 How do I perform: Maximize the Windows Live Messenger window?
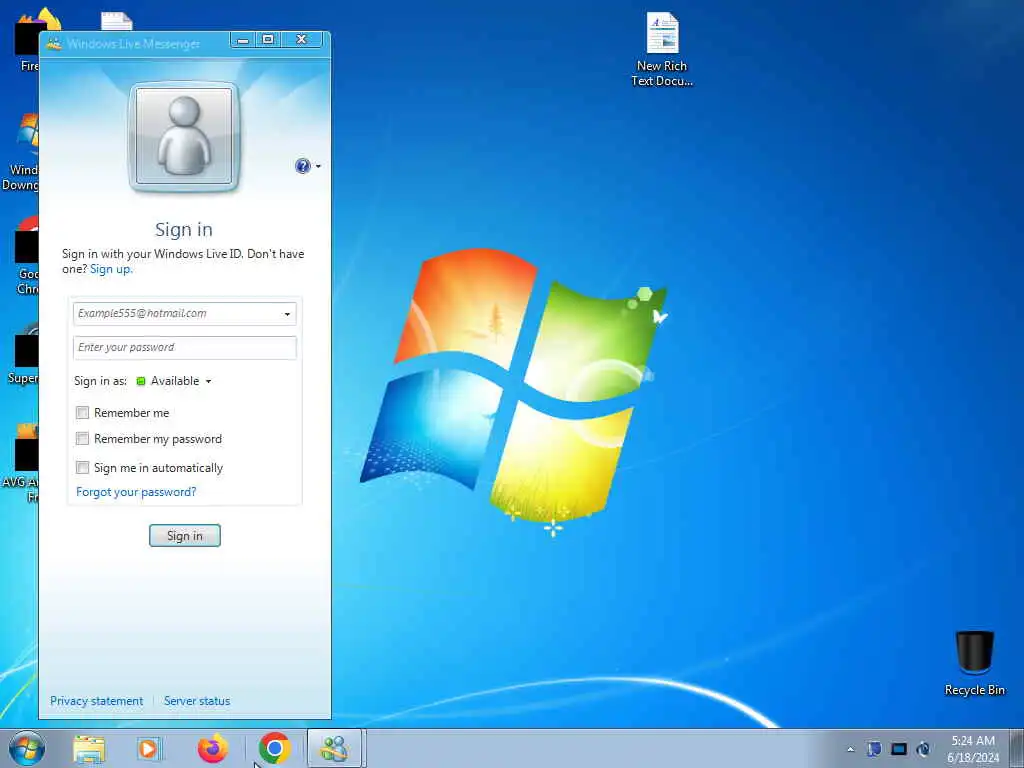click(268, 40)
